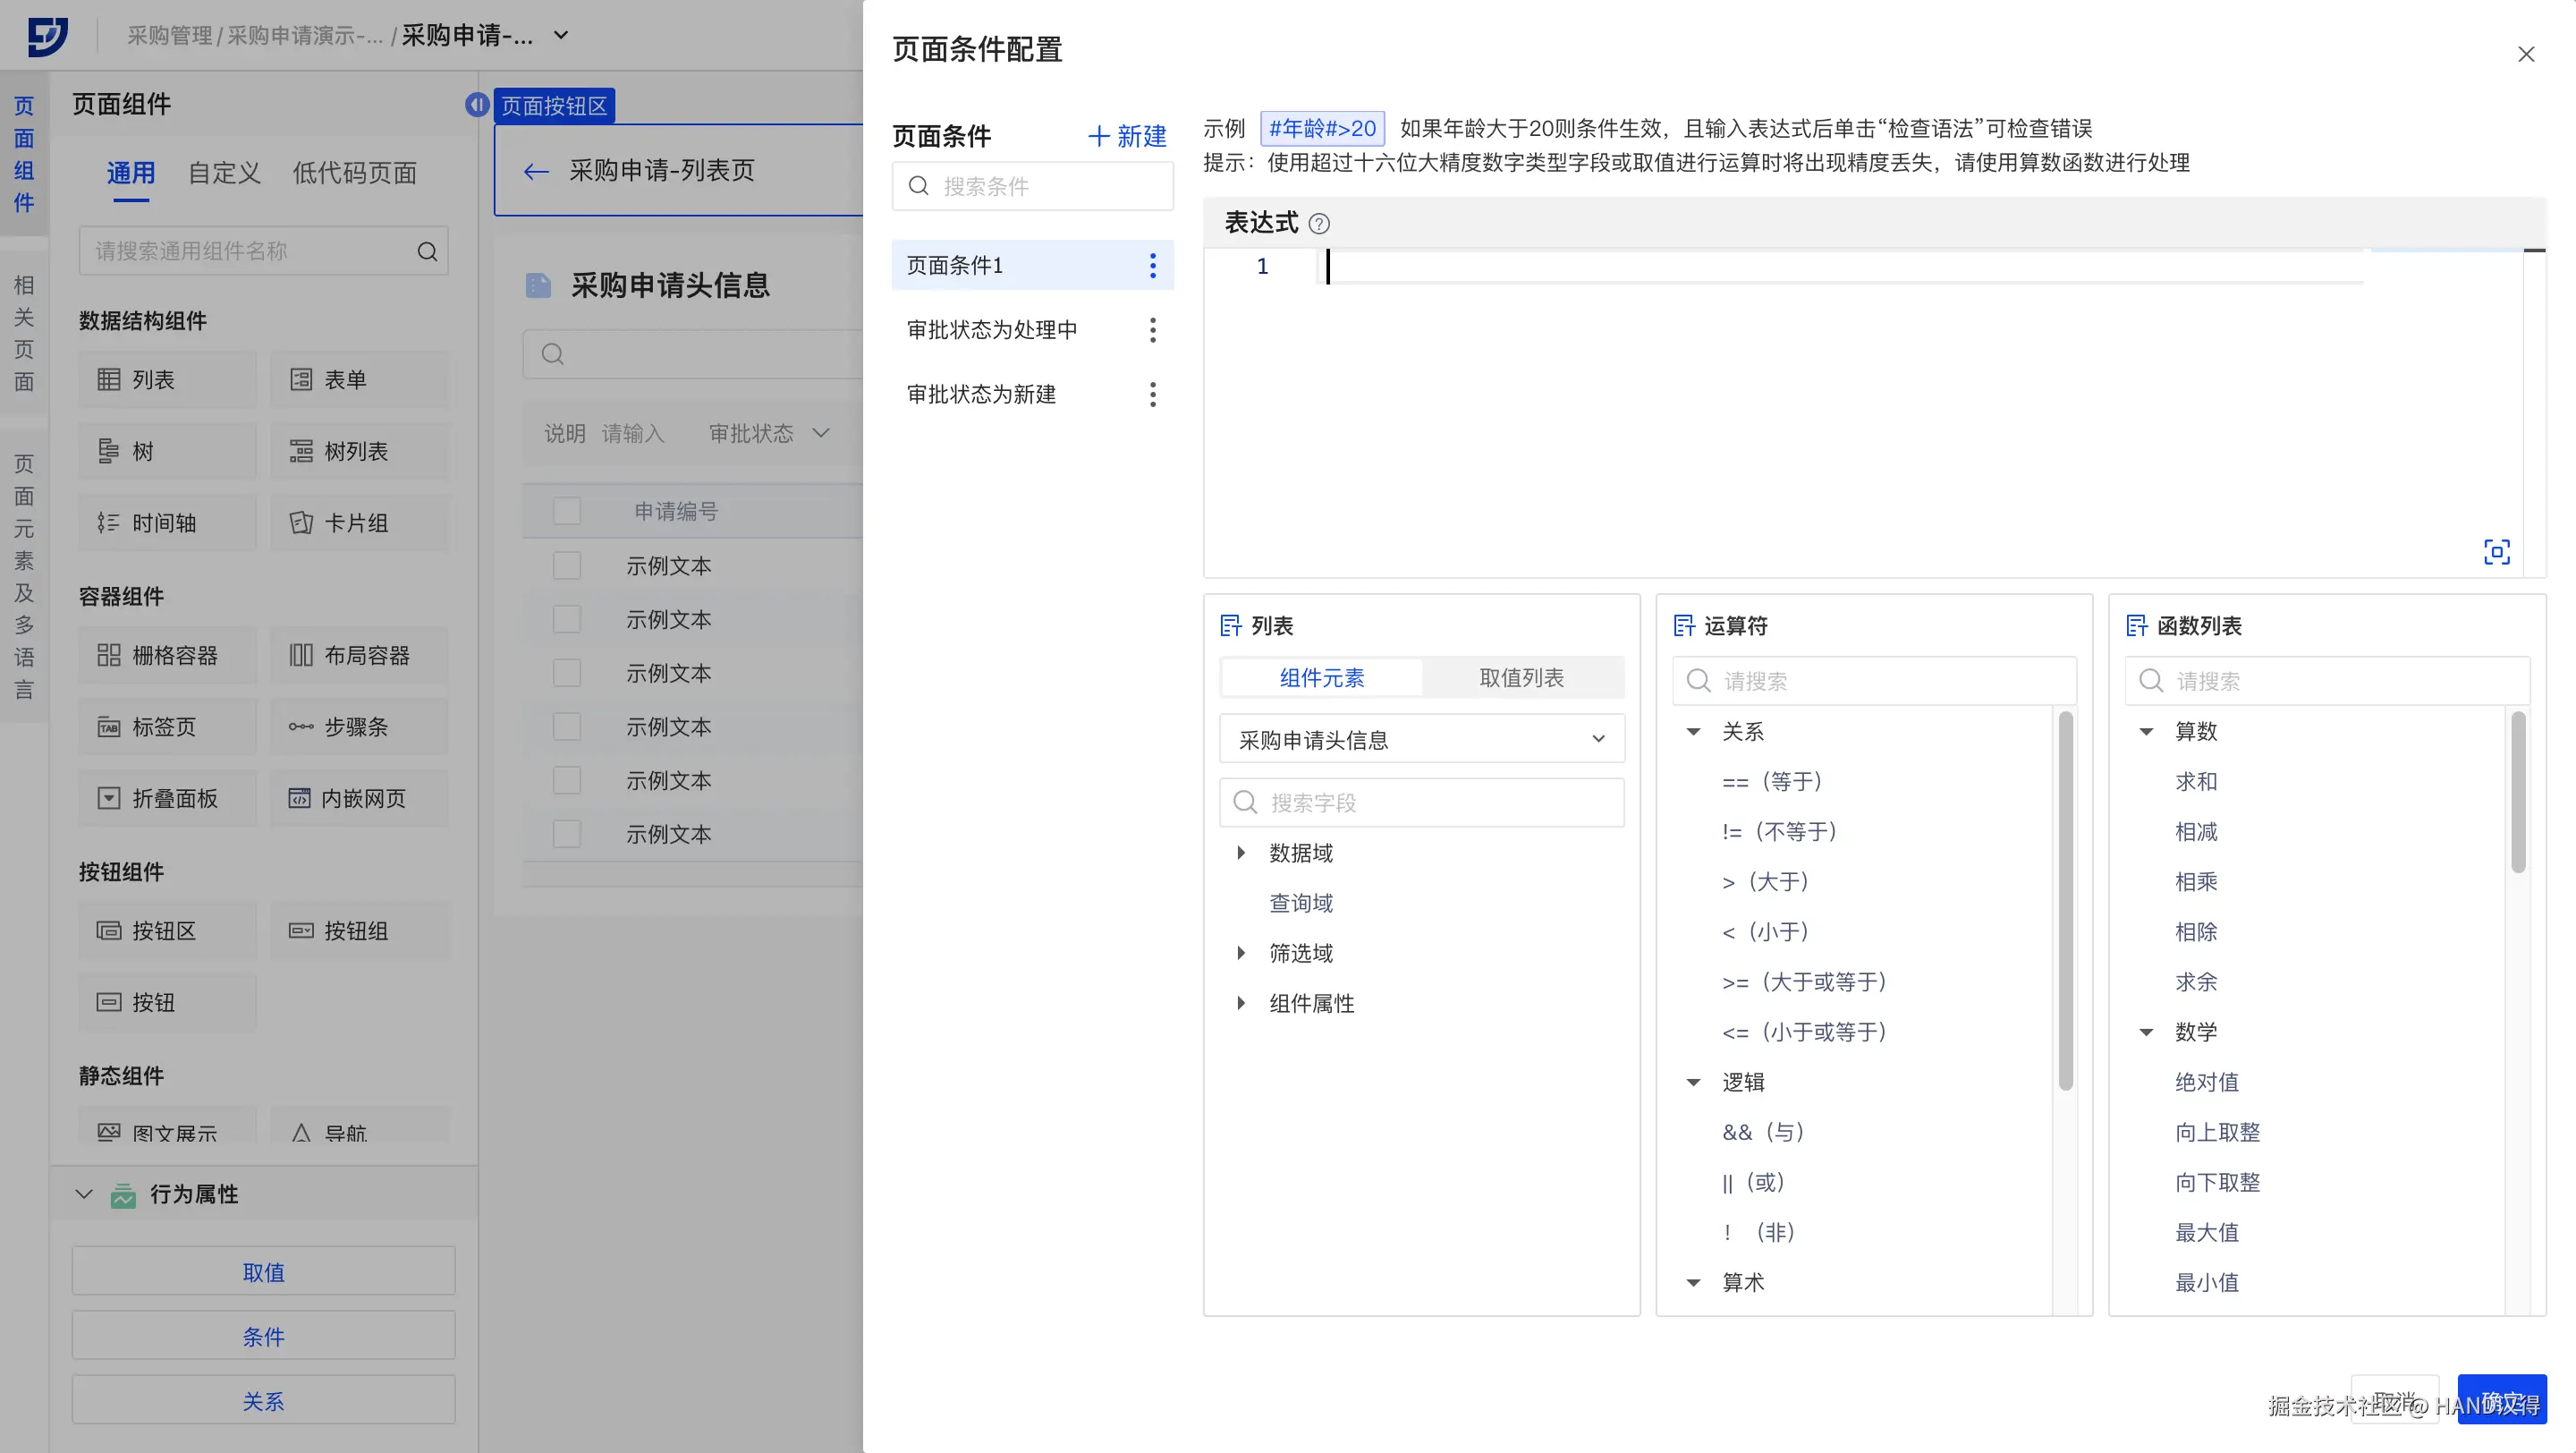
Task: Click the operators list scrollbar
Action: pyautogui.click(x=2064, y=900)
